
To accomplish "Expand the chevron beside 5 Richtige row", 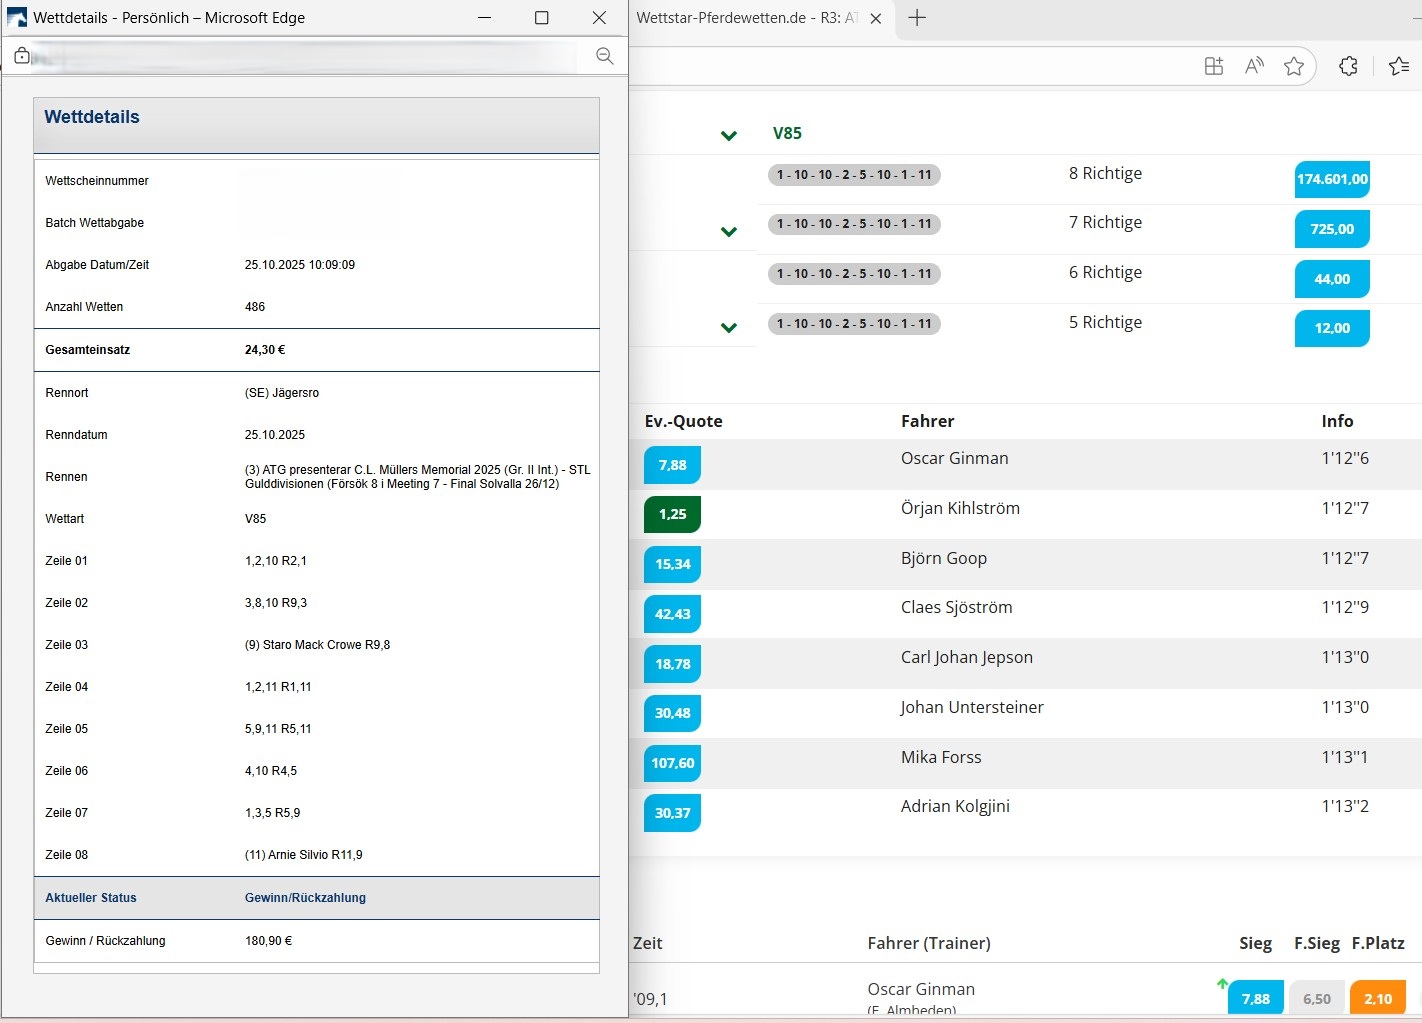I will point(729,327).
